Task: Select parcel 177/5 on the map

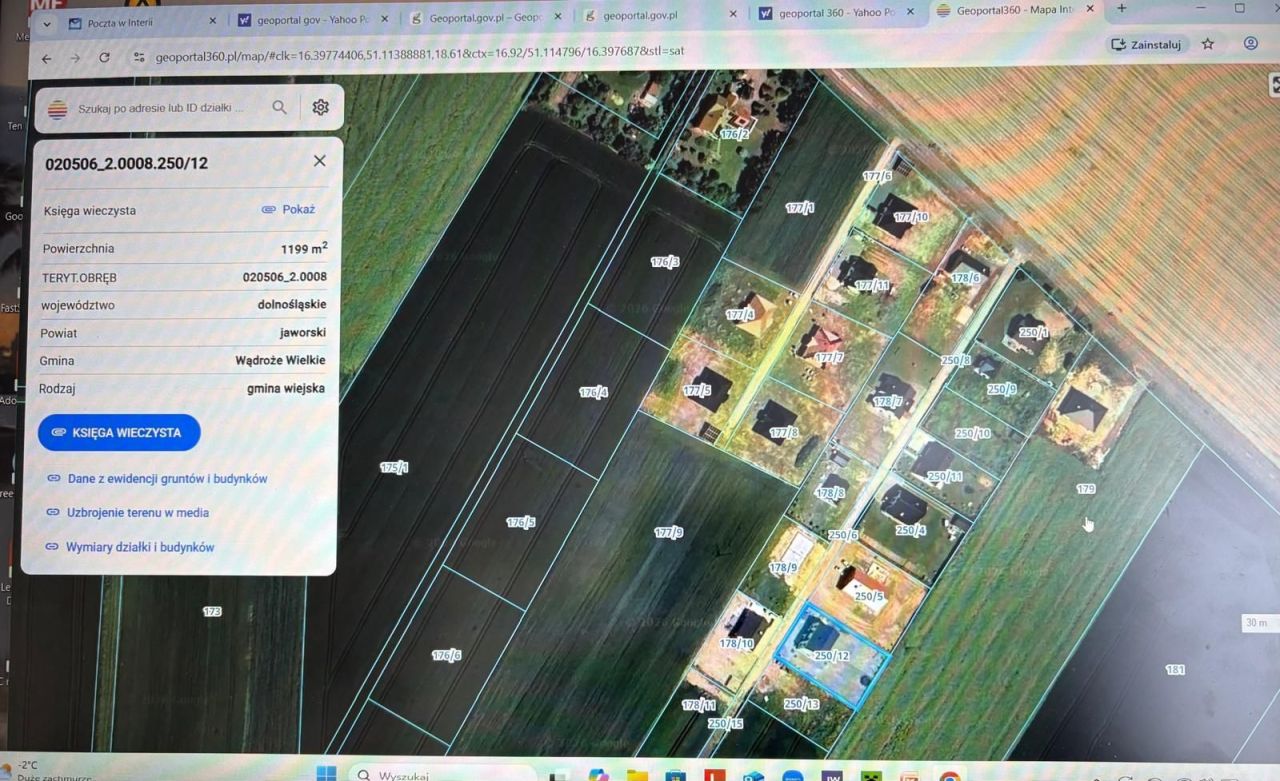Action: pos(697,390)
